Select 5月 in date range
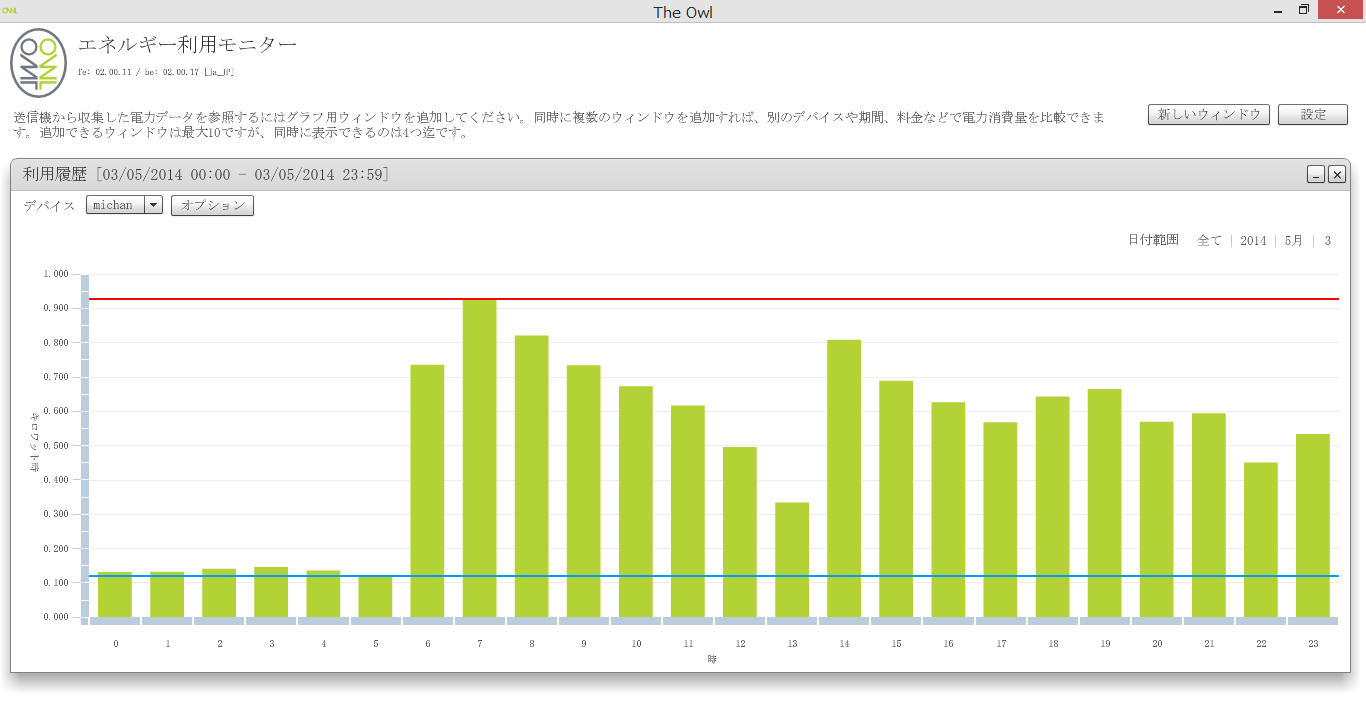Image resolution: width=1366 pixels, height=728 pixels. point(1293,241)
